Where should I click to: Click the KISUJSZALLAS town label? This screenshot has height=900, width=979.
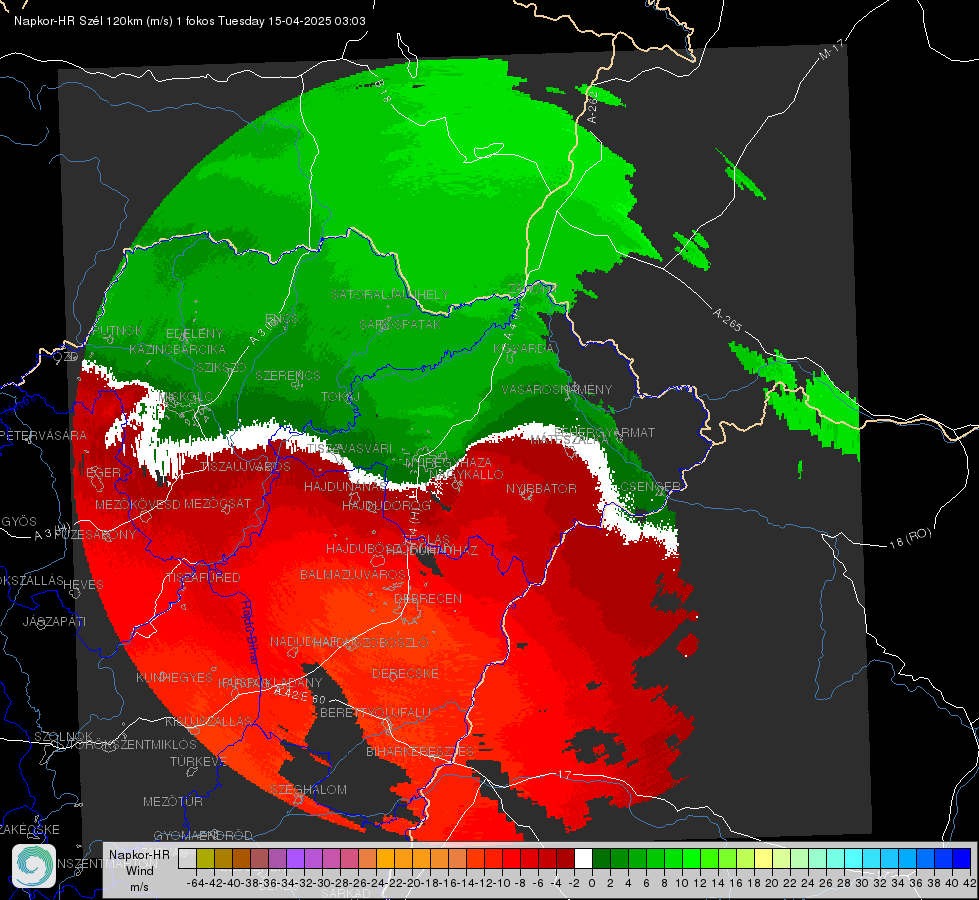pyautogui.click(x=208, y=721)
